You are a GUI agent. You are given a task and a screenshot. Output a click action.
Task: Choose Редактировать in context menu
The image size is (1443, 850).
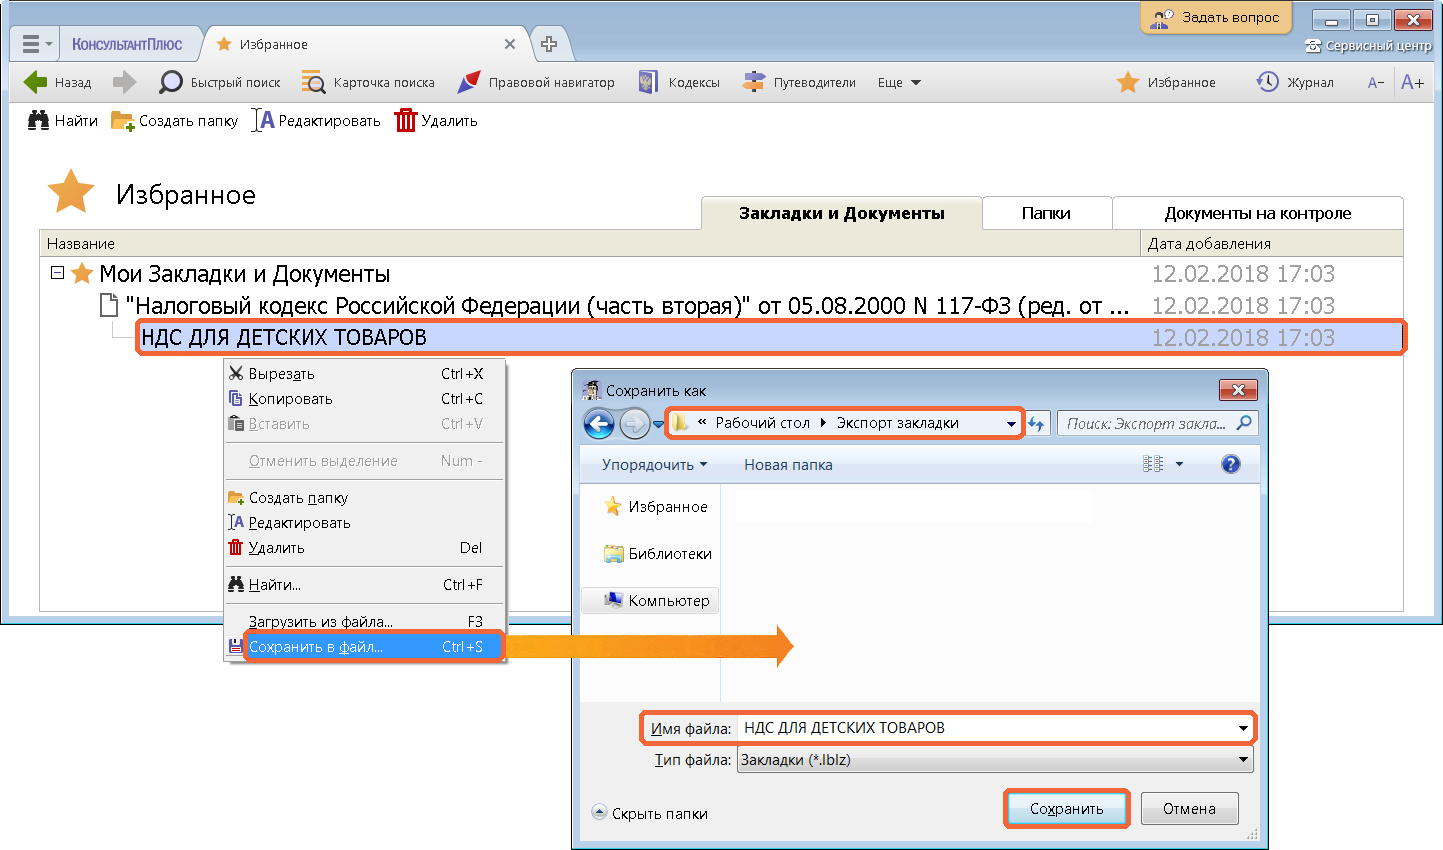point(365,523)
